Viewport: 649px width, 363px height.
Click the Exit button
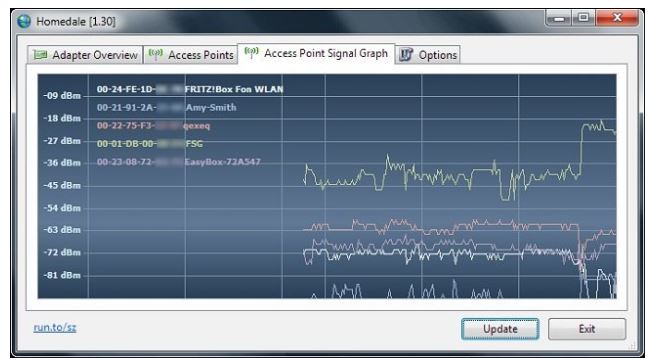pyautogui.click(x=587, y=329)
